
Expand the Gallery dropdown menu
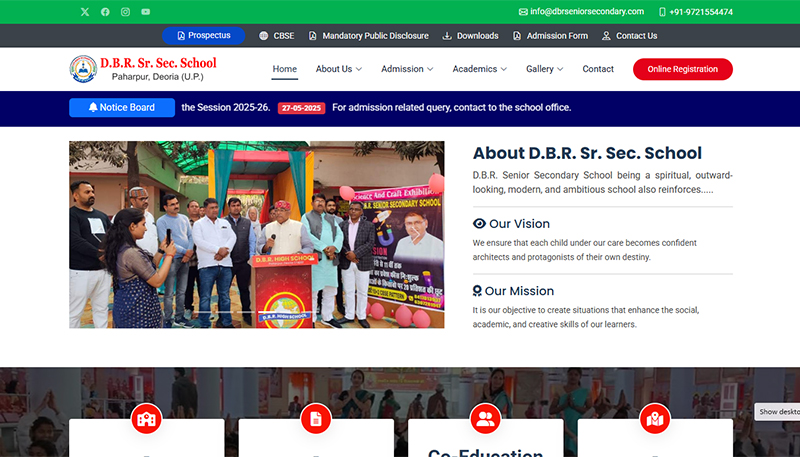pos(544,69)
